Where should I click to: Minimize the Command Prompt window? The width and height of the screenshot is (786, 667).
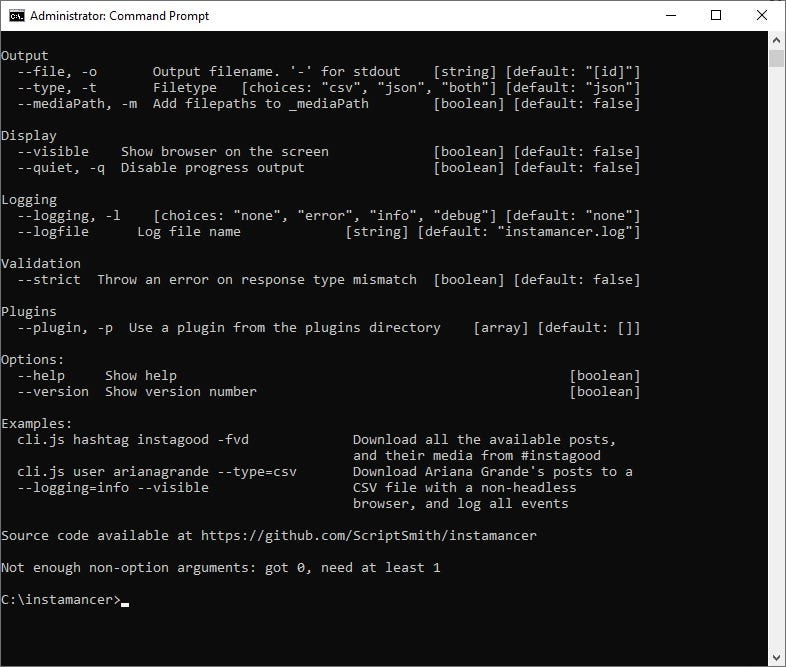tap(671, 16)
